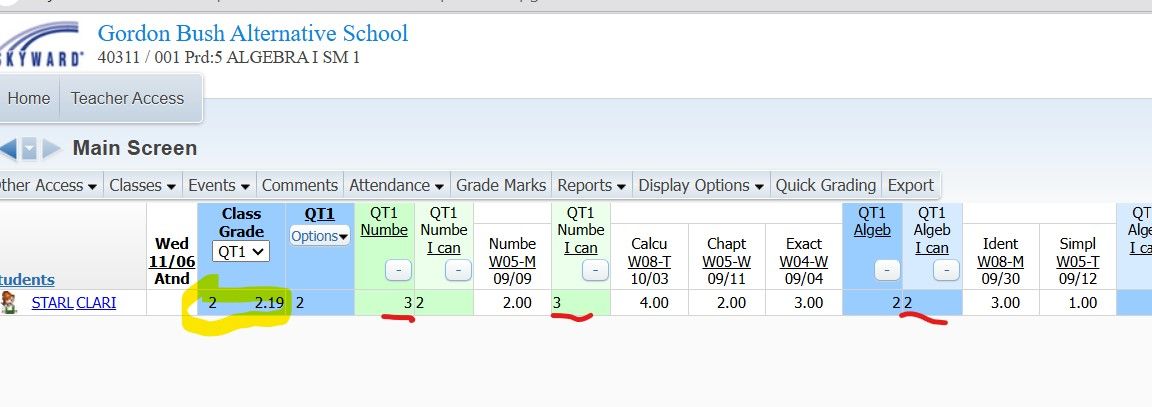This screenshot has height=407, width=1152.
Task: Open the Reports menu
Action: pos(591,185)
